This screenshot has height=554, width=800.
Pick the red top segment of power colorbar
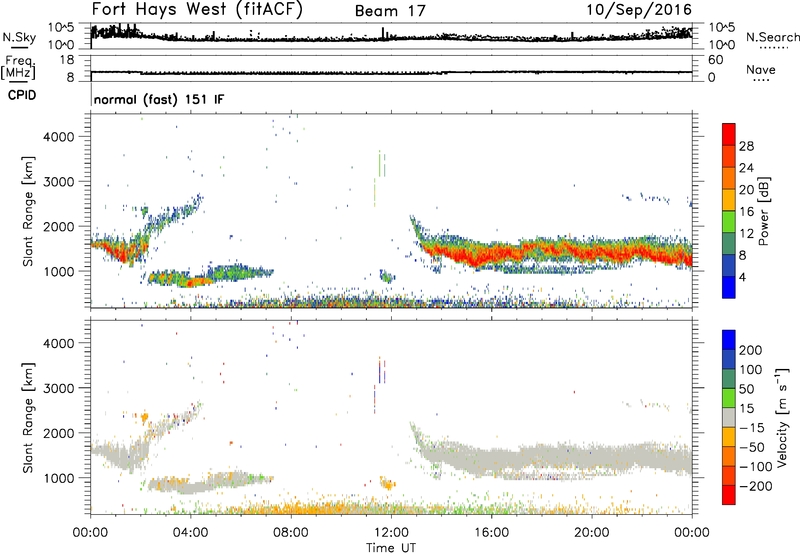(x=729, y=135)
